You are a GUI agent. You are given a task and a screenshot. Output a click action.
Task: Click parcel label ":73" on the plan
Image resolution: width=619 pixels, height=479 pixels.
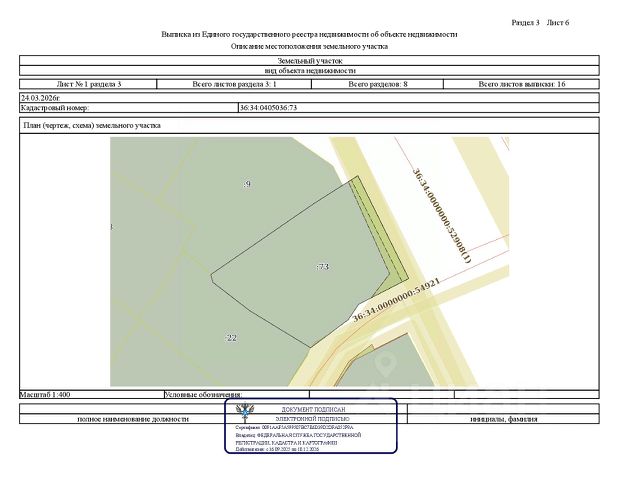point(323,267)
